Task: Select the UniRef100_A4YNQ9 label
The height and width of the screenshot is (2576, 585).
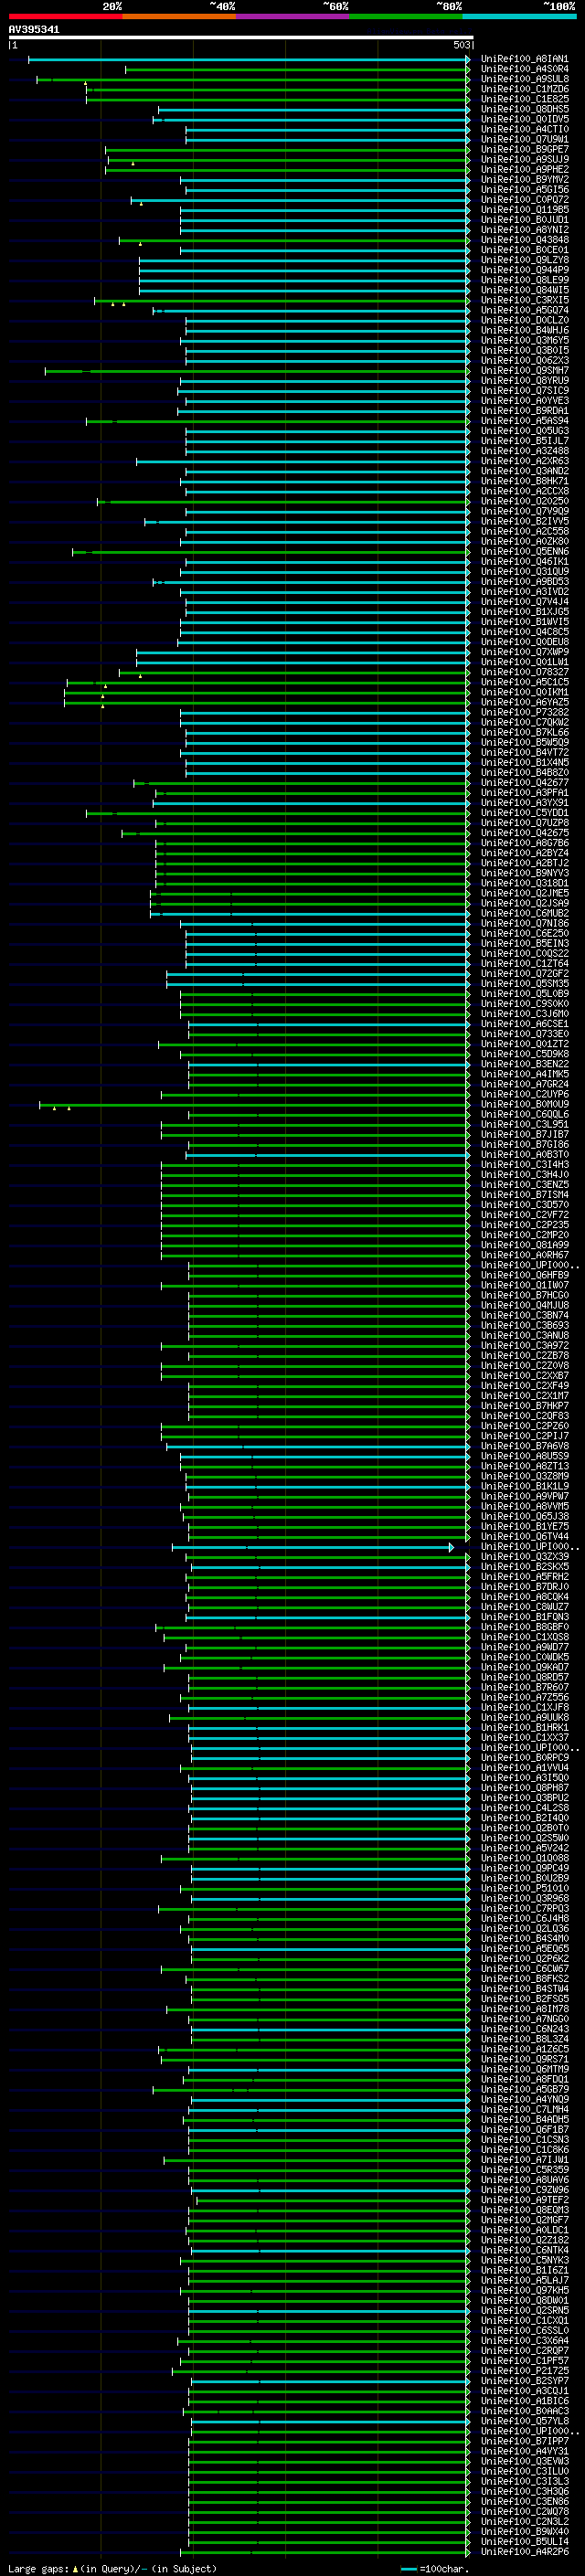Action: [524, 2100]
